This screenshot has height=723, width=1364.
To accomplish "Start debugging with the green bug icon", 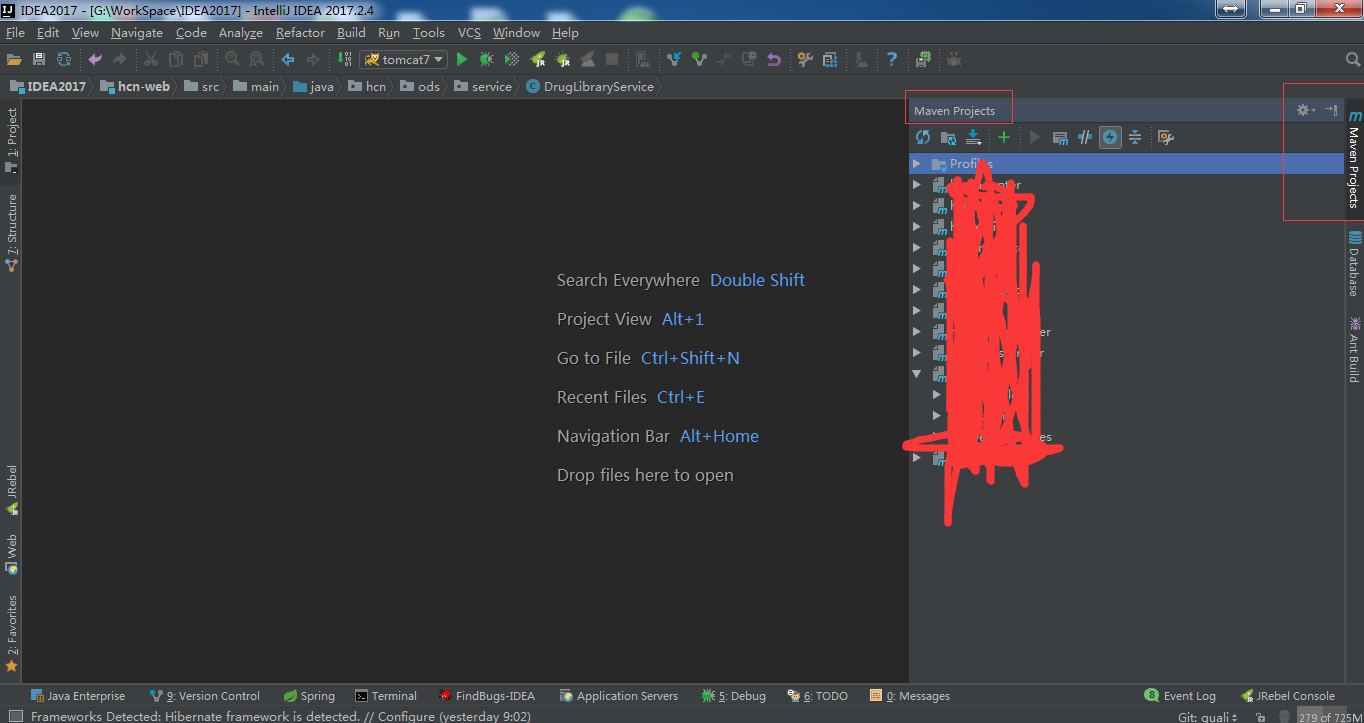I will [487, 60].
